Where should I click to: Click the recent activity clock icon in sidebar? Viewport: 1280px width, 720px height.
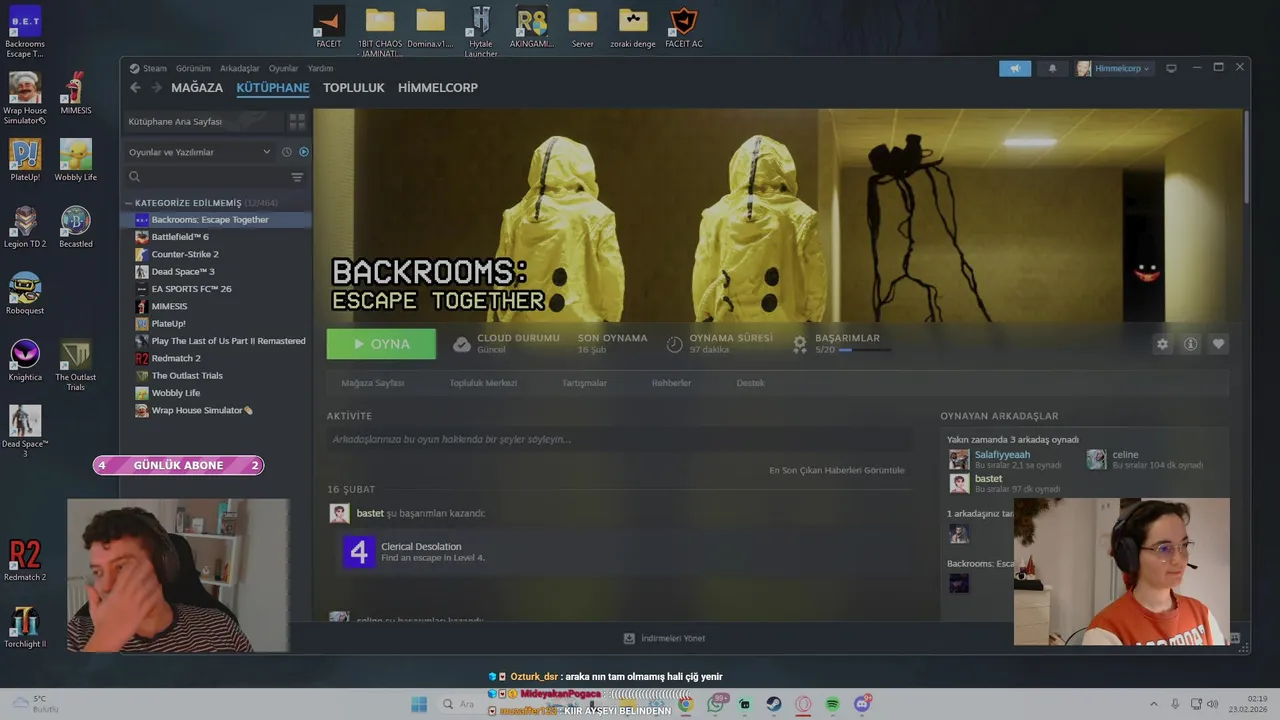pos(287,152)
